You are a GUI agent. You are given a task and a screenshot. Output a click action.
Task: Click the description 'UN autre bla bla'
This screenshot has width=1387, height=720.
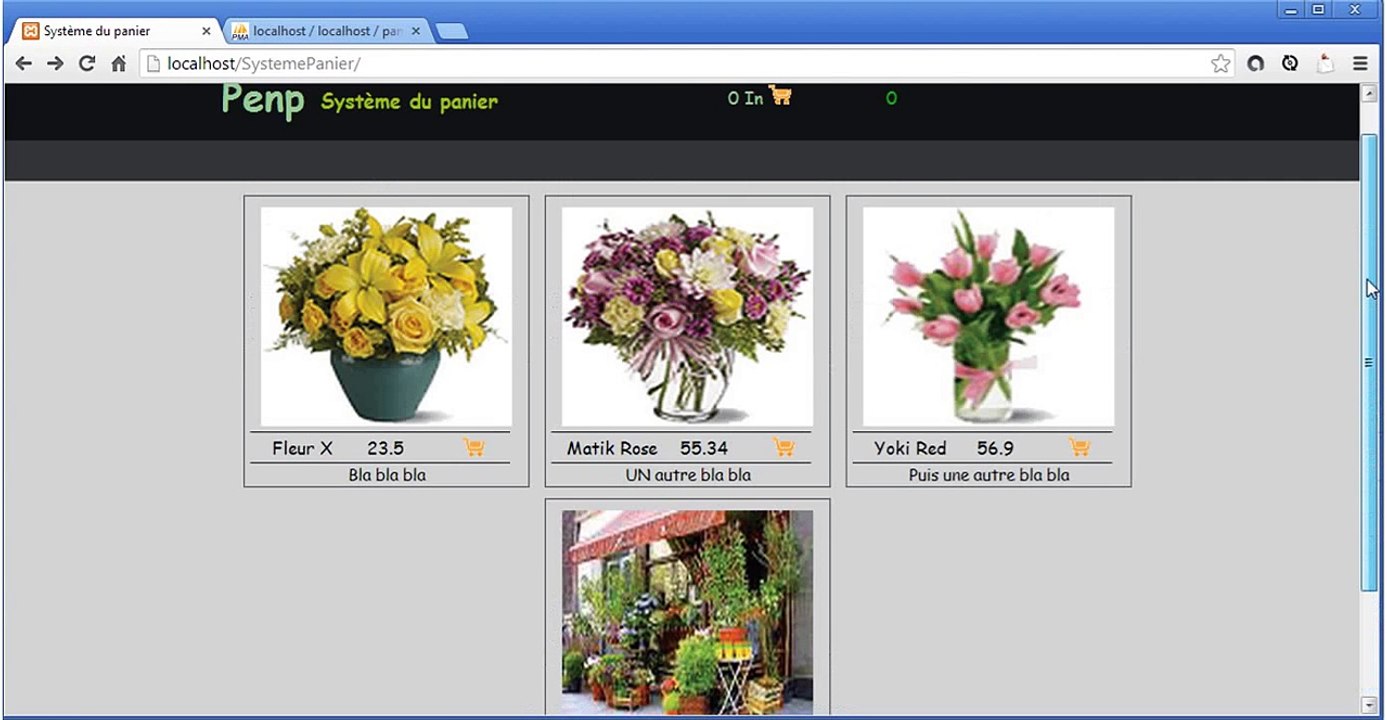(688, 475)
